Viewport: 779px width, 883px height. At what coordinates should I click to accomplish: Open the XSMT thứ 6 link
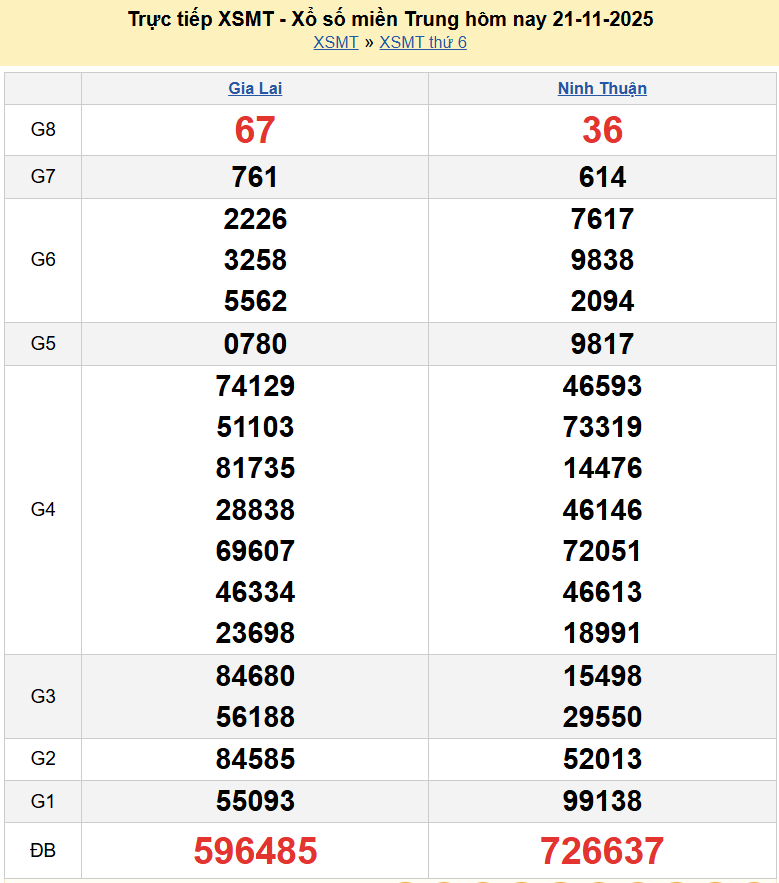pos(423,42)
